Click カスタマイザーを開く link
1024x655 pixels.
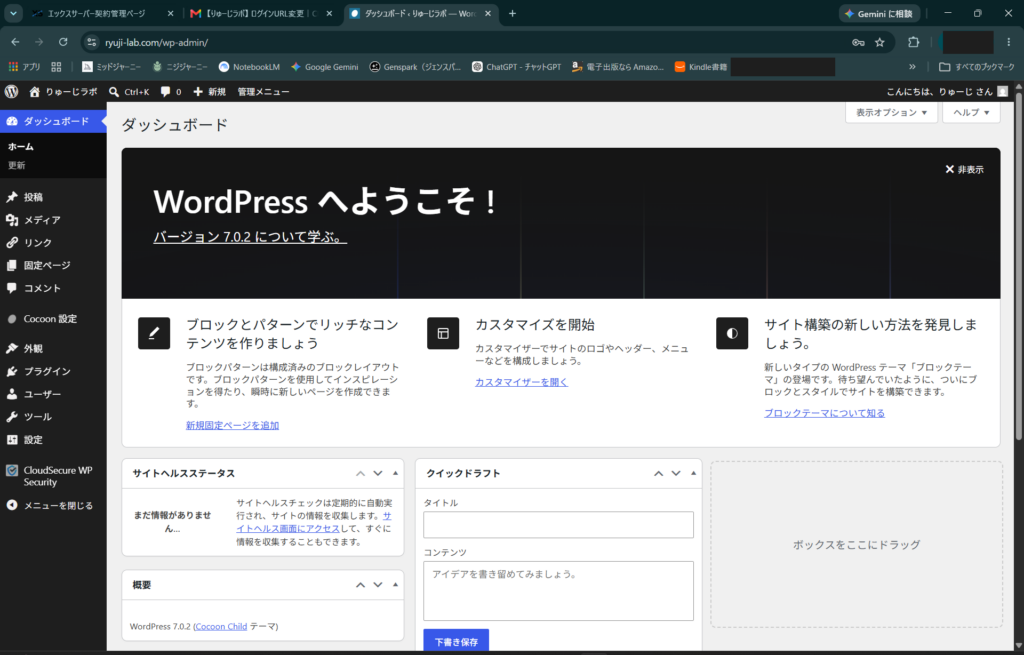(x=521, y=382)
